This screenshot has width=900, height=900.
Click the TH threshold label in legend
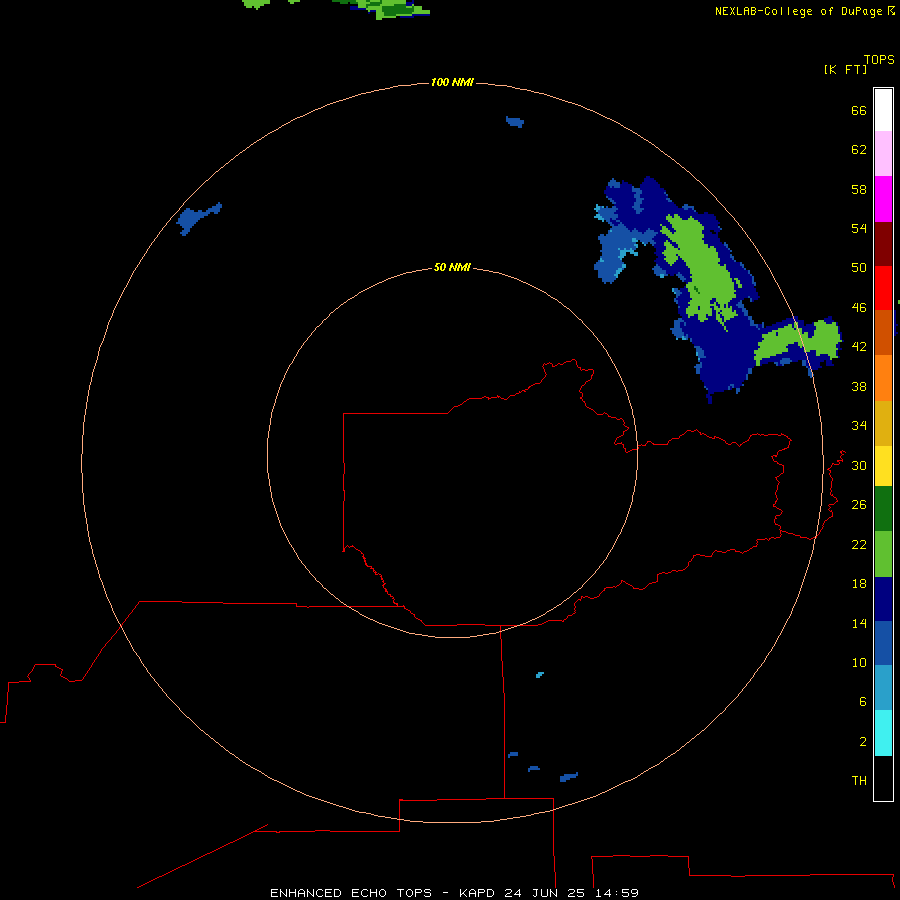click(x=859, y=780)
